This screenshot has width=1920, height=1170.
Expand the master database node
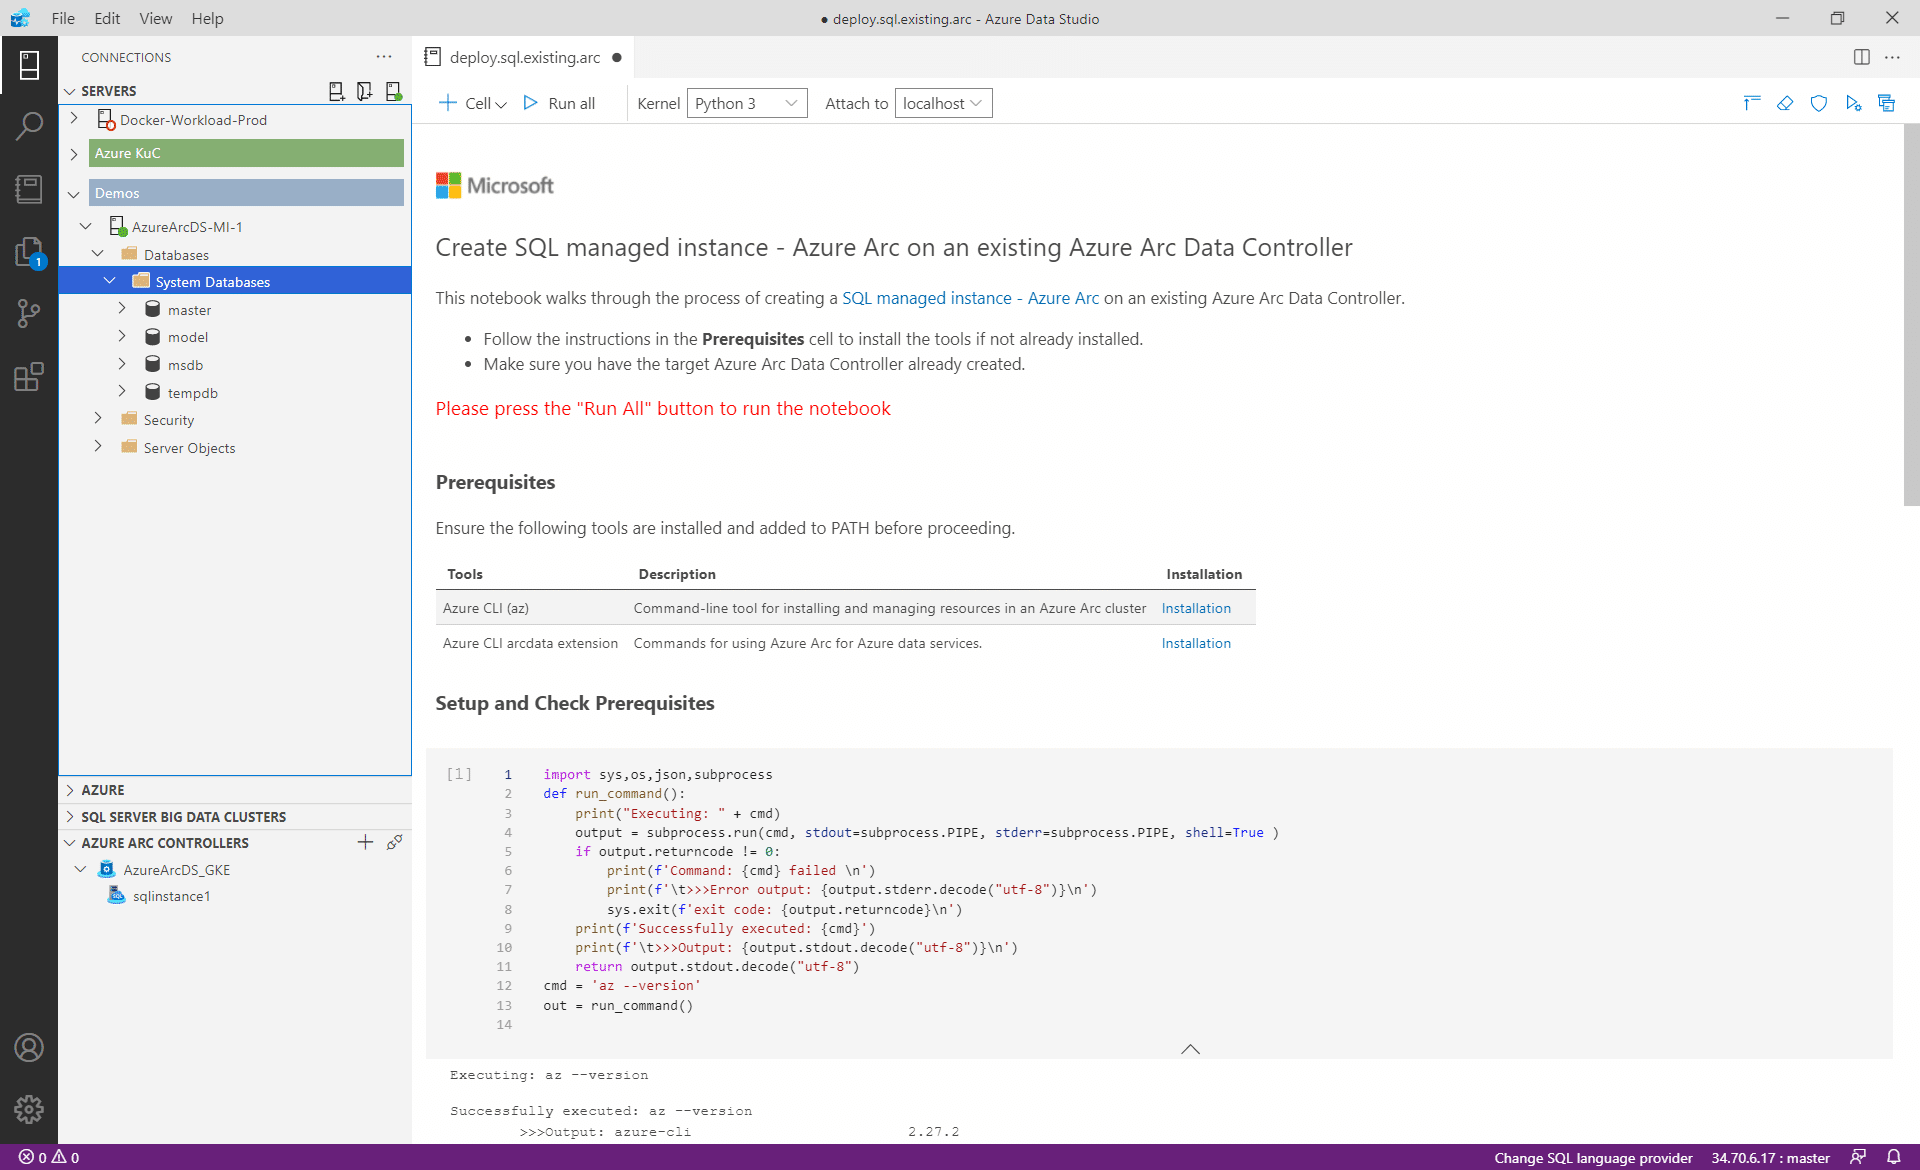(x=122, y=309)
